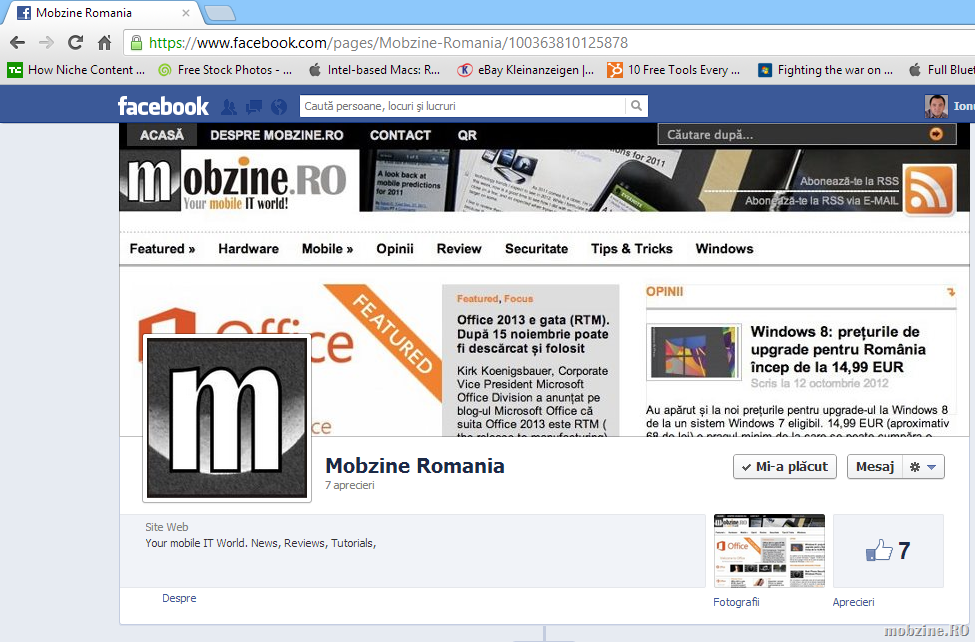Open a new browser tab

click(219, 13)
